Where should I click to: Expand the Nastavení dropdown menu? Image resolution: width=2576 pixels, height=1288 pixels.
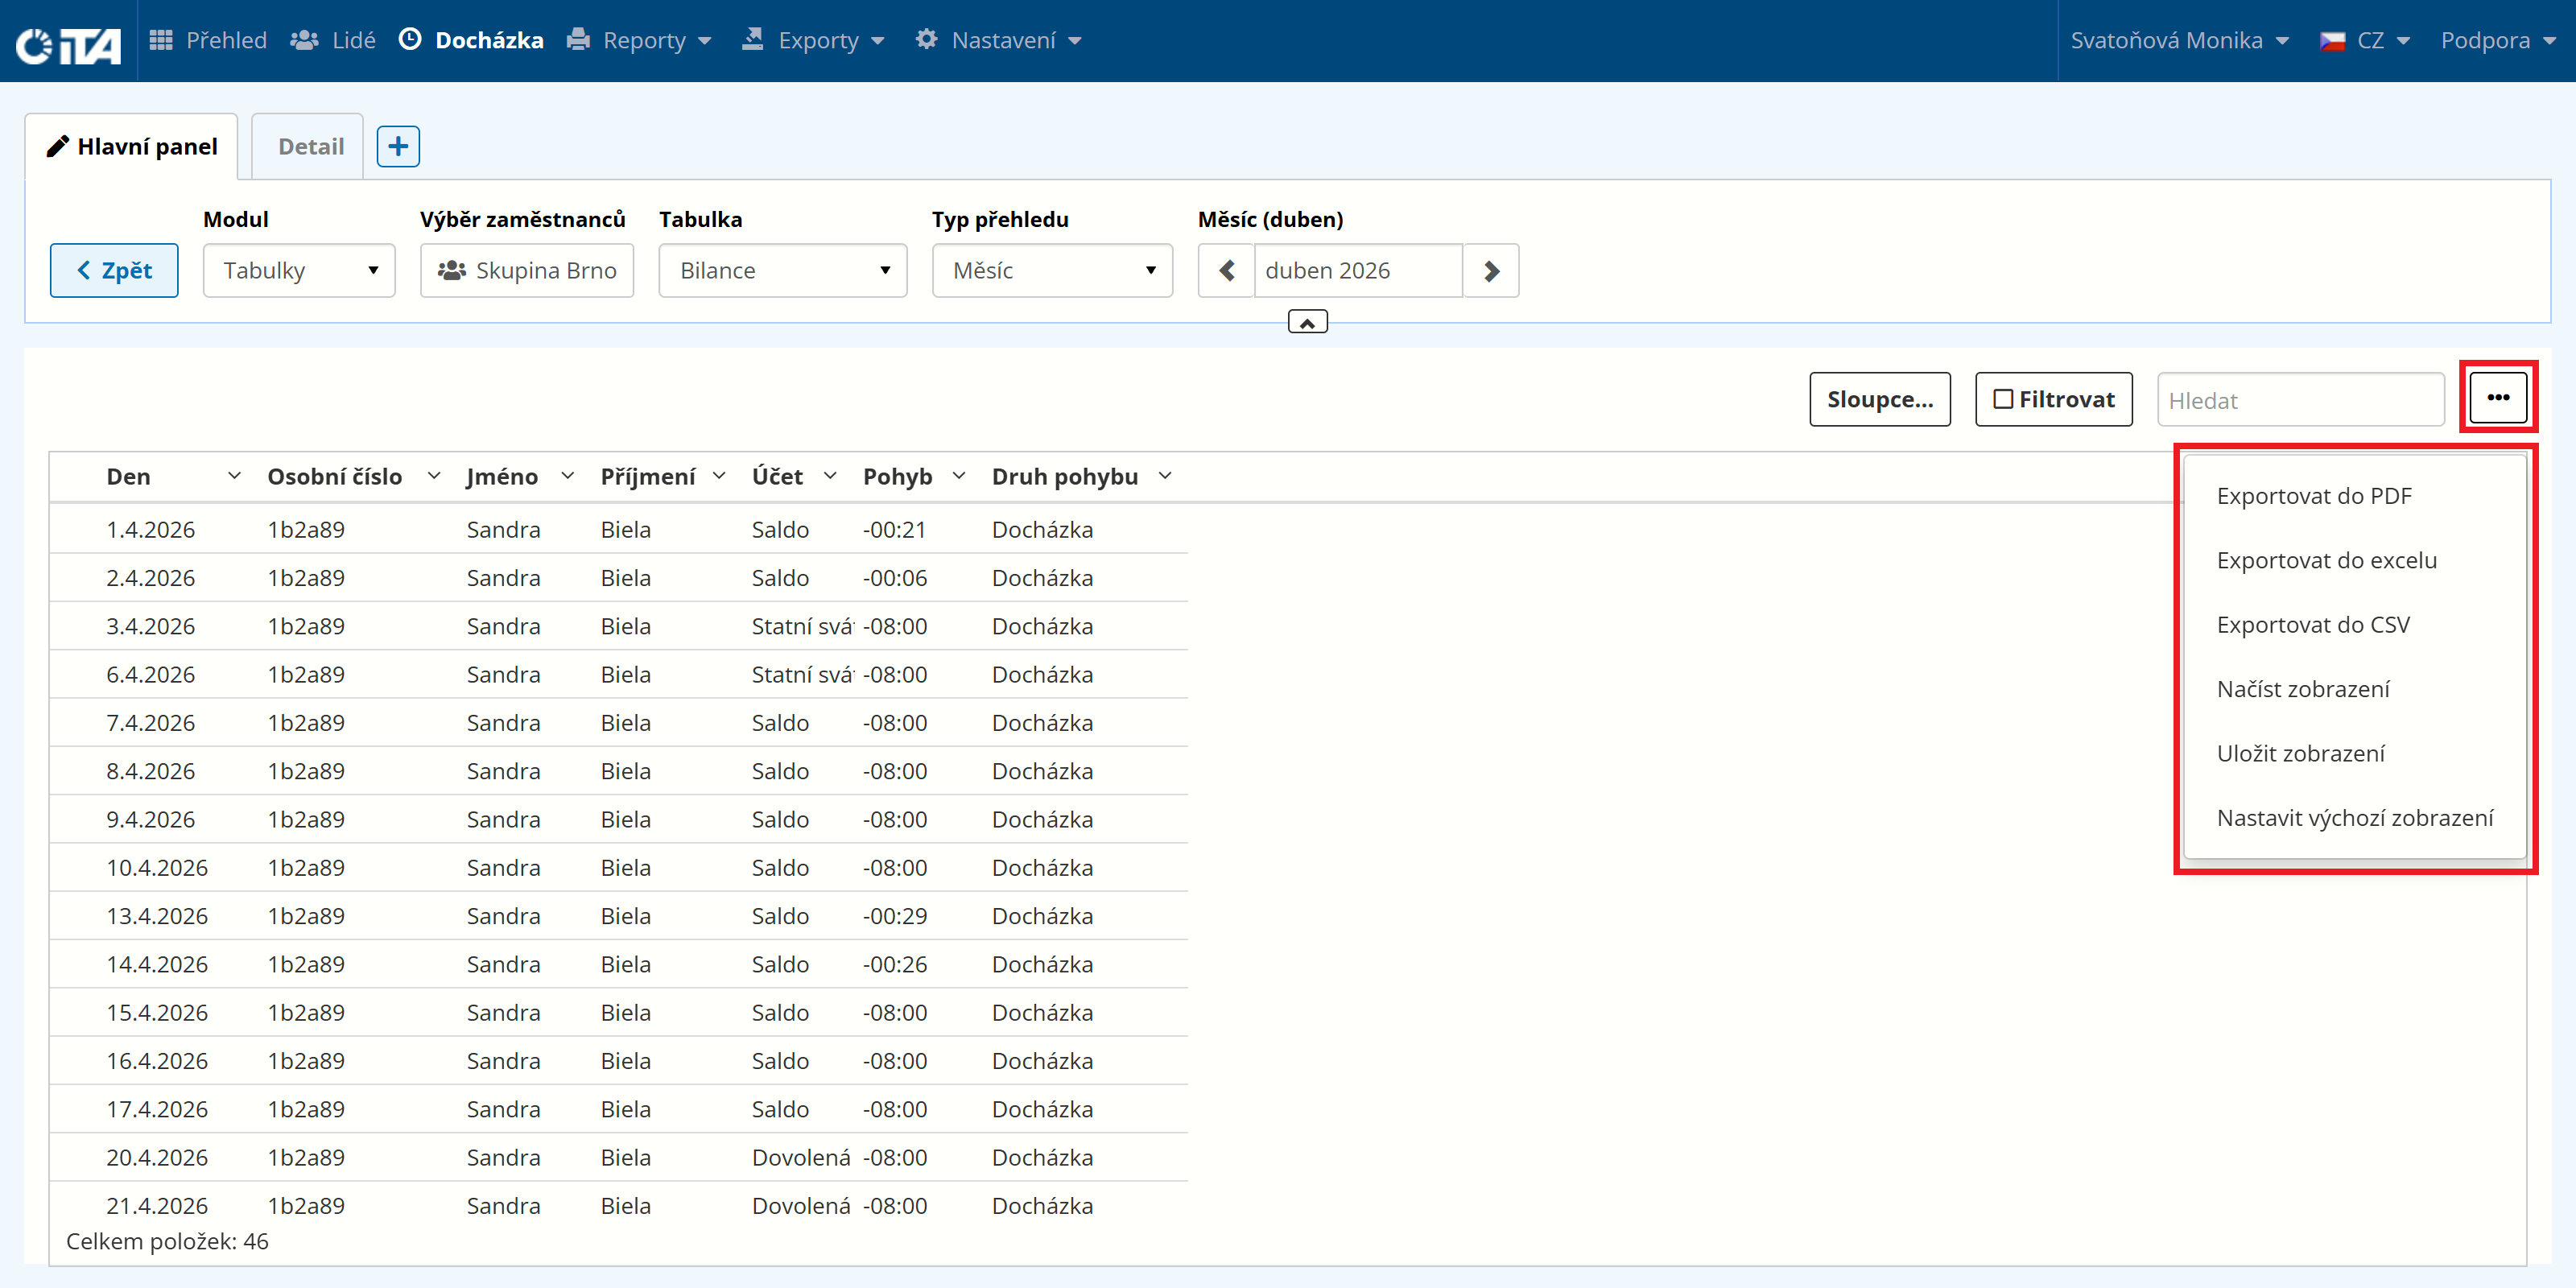(998, 40)
